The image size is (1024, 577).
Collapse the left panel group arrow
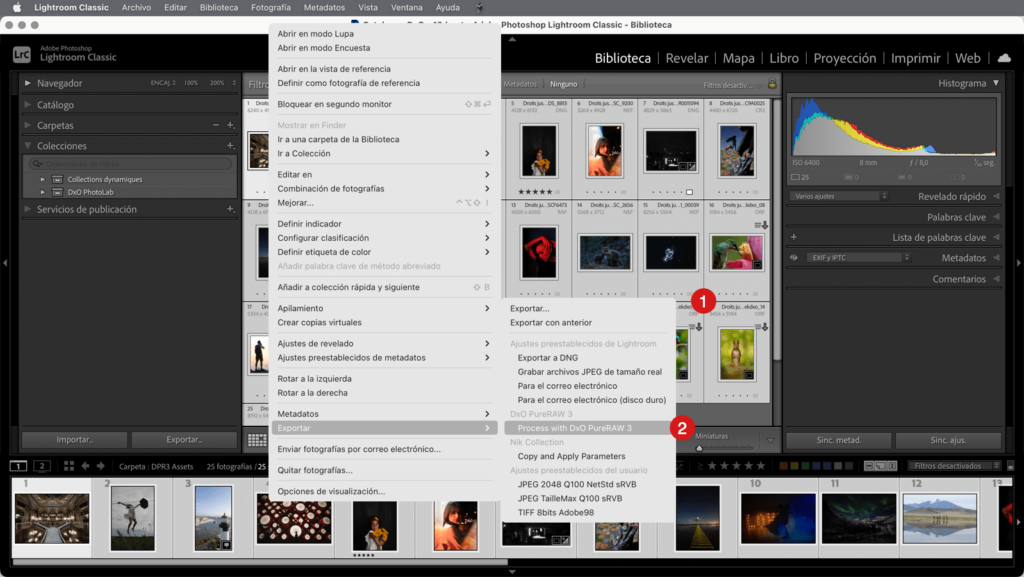click(x=5, y=263)
